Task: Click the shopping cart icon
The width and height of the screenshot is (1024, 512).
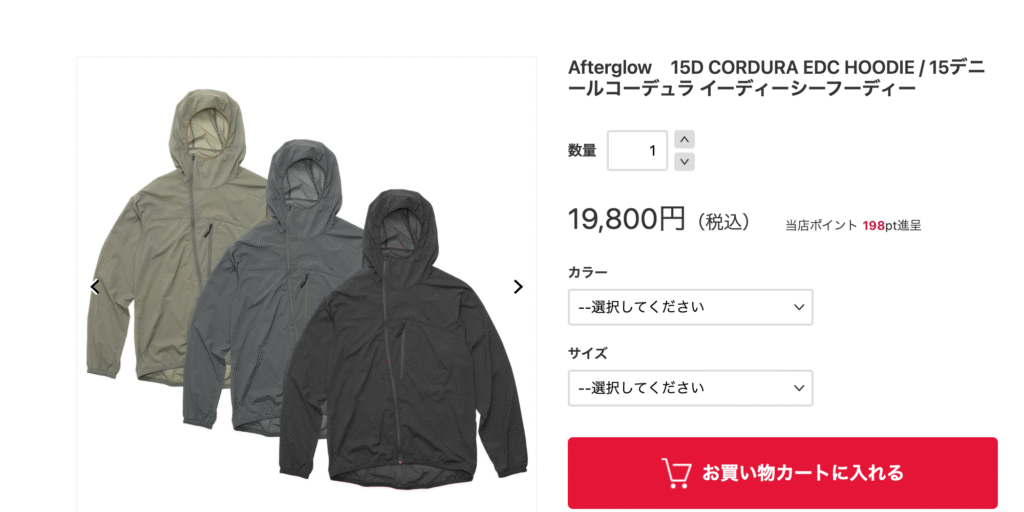Action: pos(677,473)
